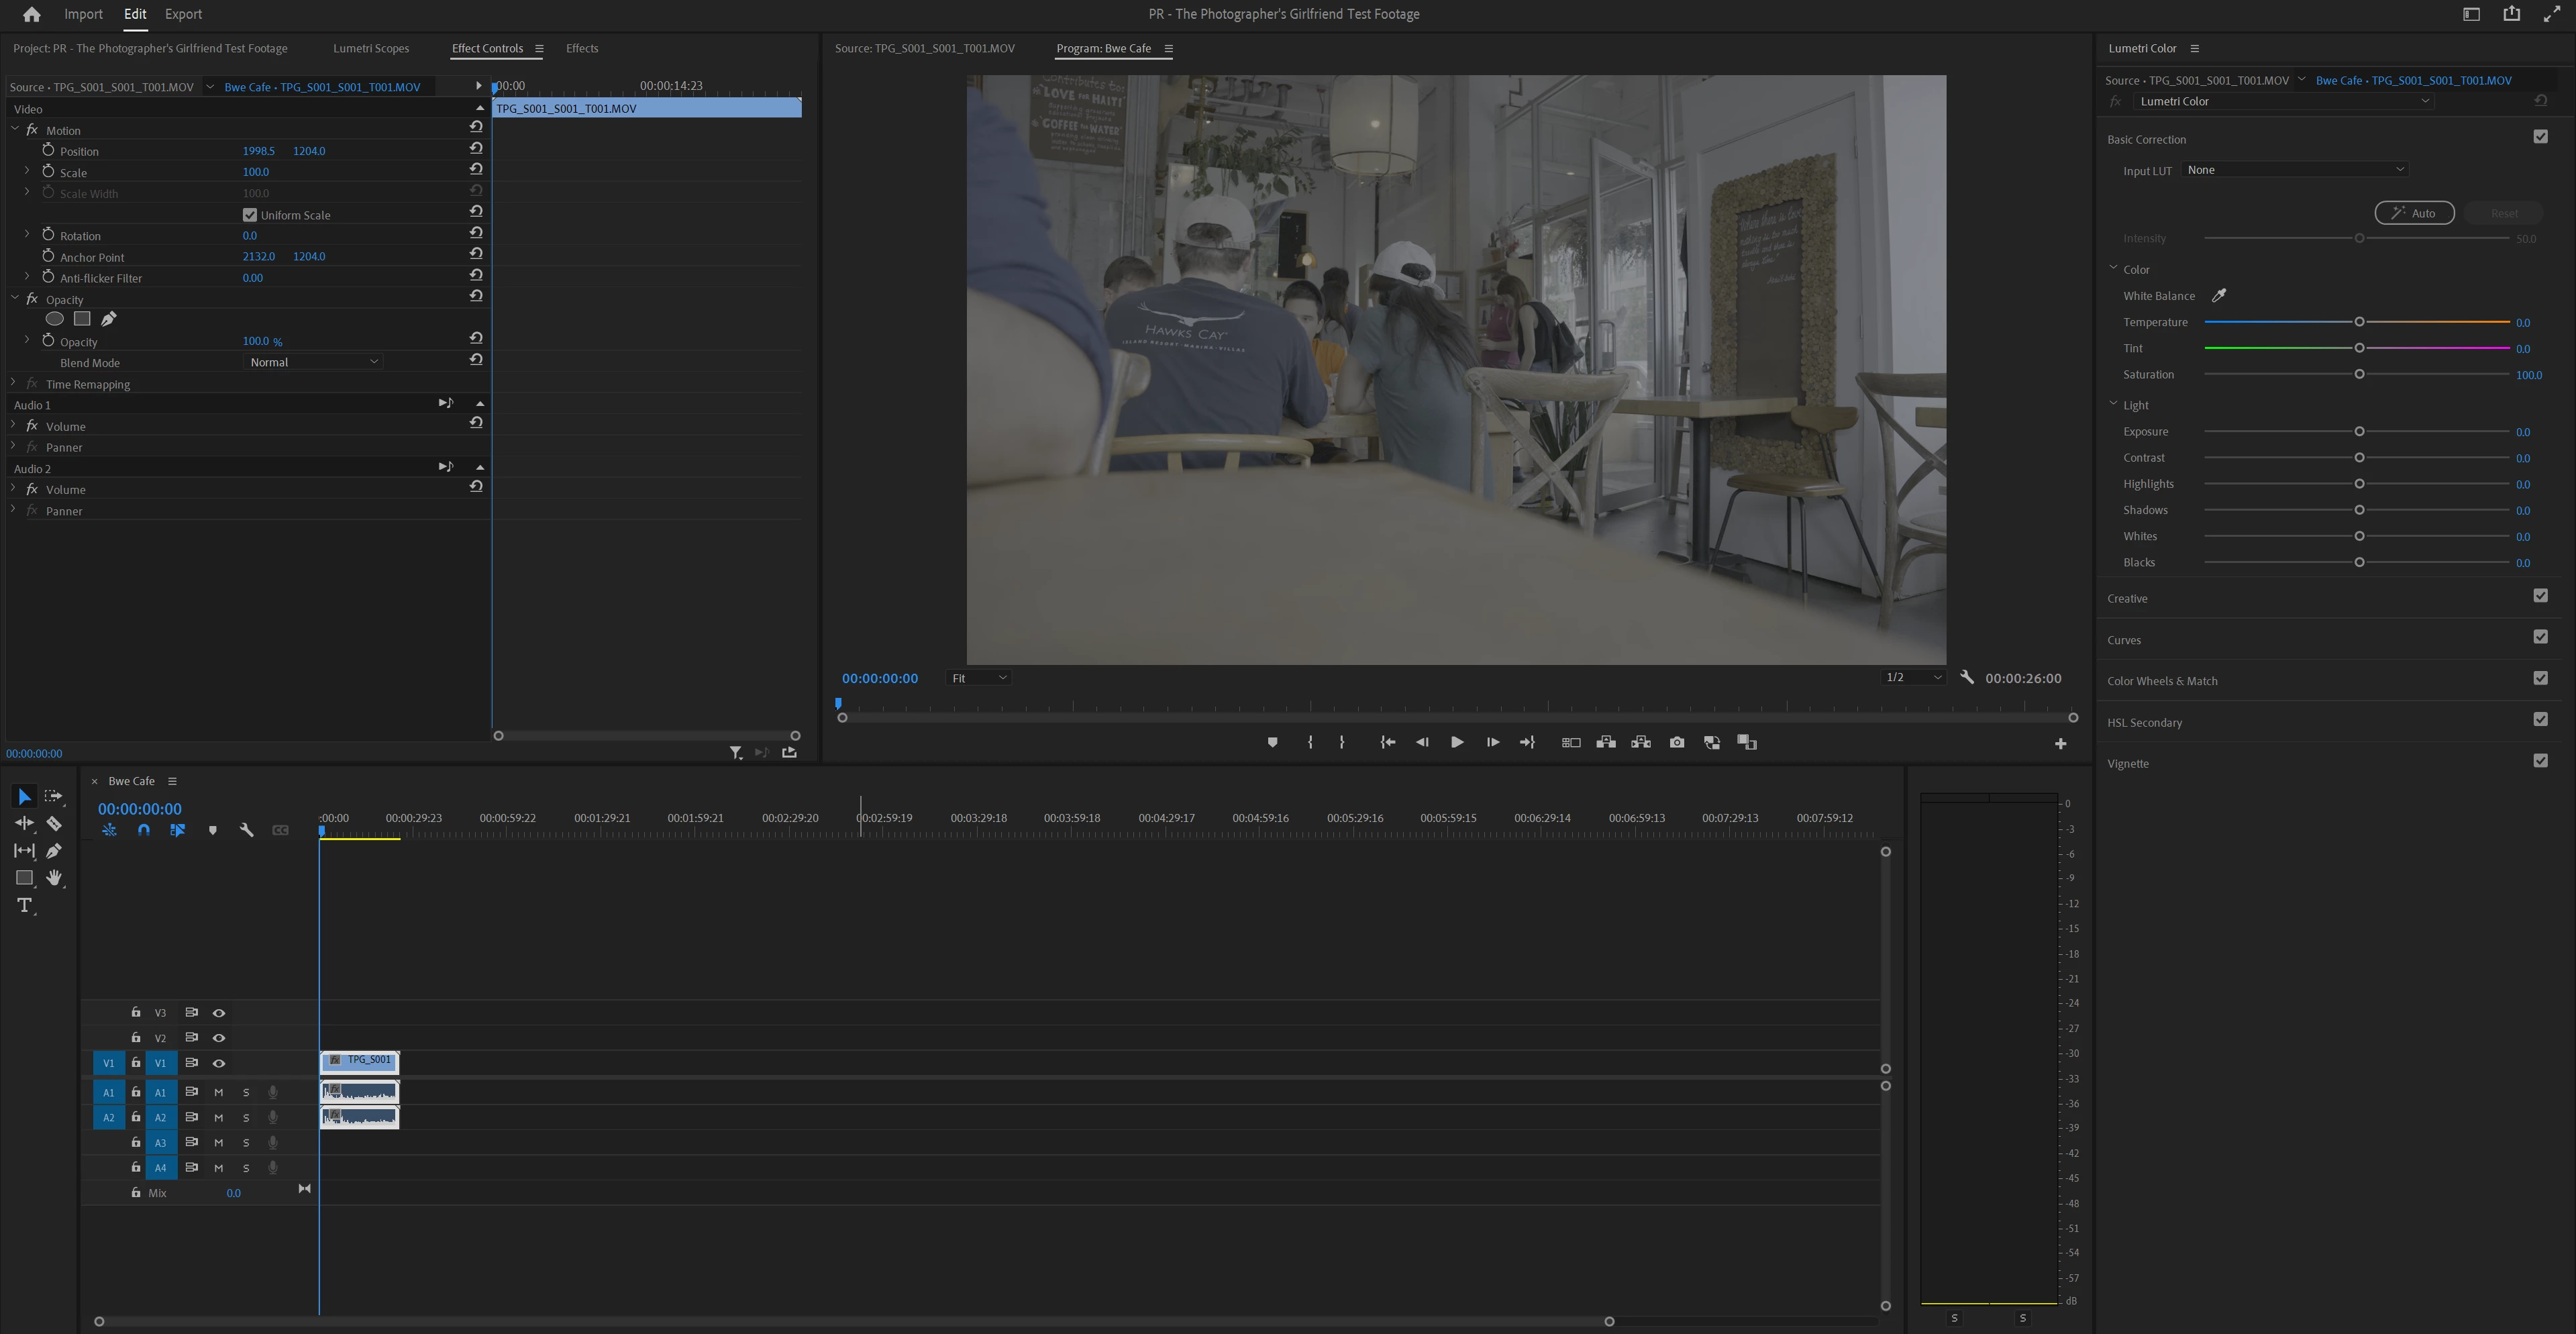This screenshot has width=2576, height=1334.
Task: Click Add Marker in Program monitor
Action: [1272, 742]
